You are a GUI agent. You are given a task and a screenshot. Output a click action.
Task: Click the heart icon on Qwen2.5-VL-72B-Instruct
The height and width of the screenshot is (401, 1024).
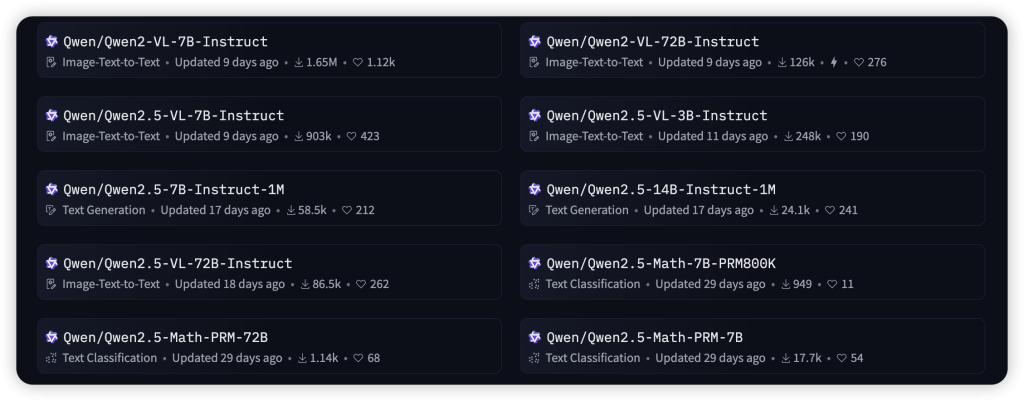click(x=361, y=284)
